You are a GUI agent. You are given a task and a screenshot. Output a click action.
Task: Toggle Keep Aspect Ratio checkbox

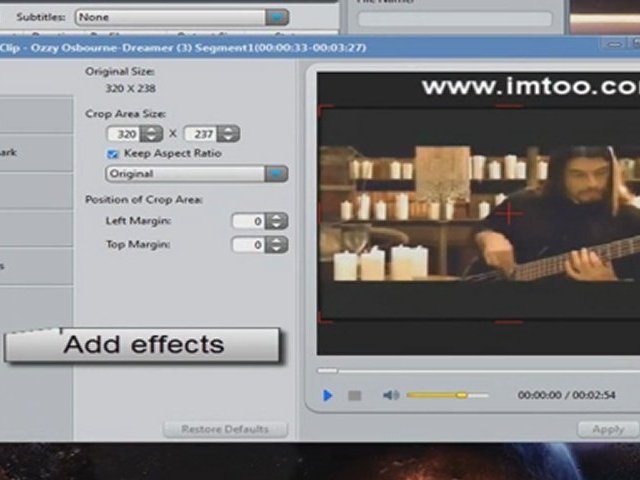(x=113, y=154)
